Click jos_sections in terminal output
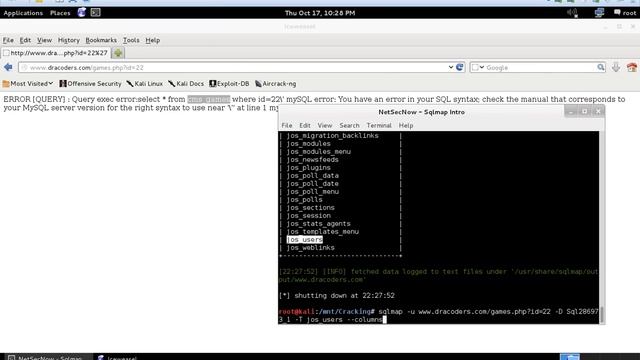Image resolution: width=640 pixels, height=360 pixels. point(310,208)
